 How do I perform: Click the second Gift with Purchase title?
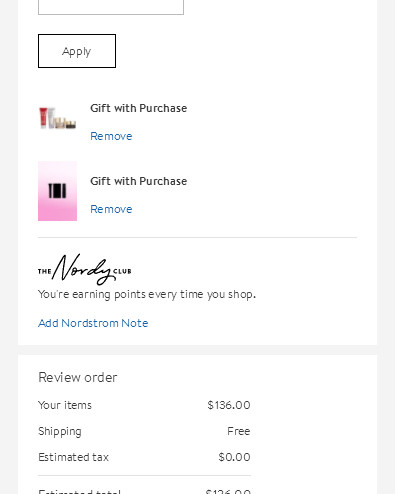tap(139, 181)
